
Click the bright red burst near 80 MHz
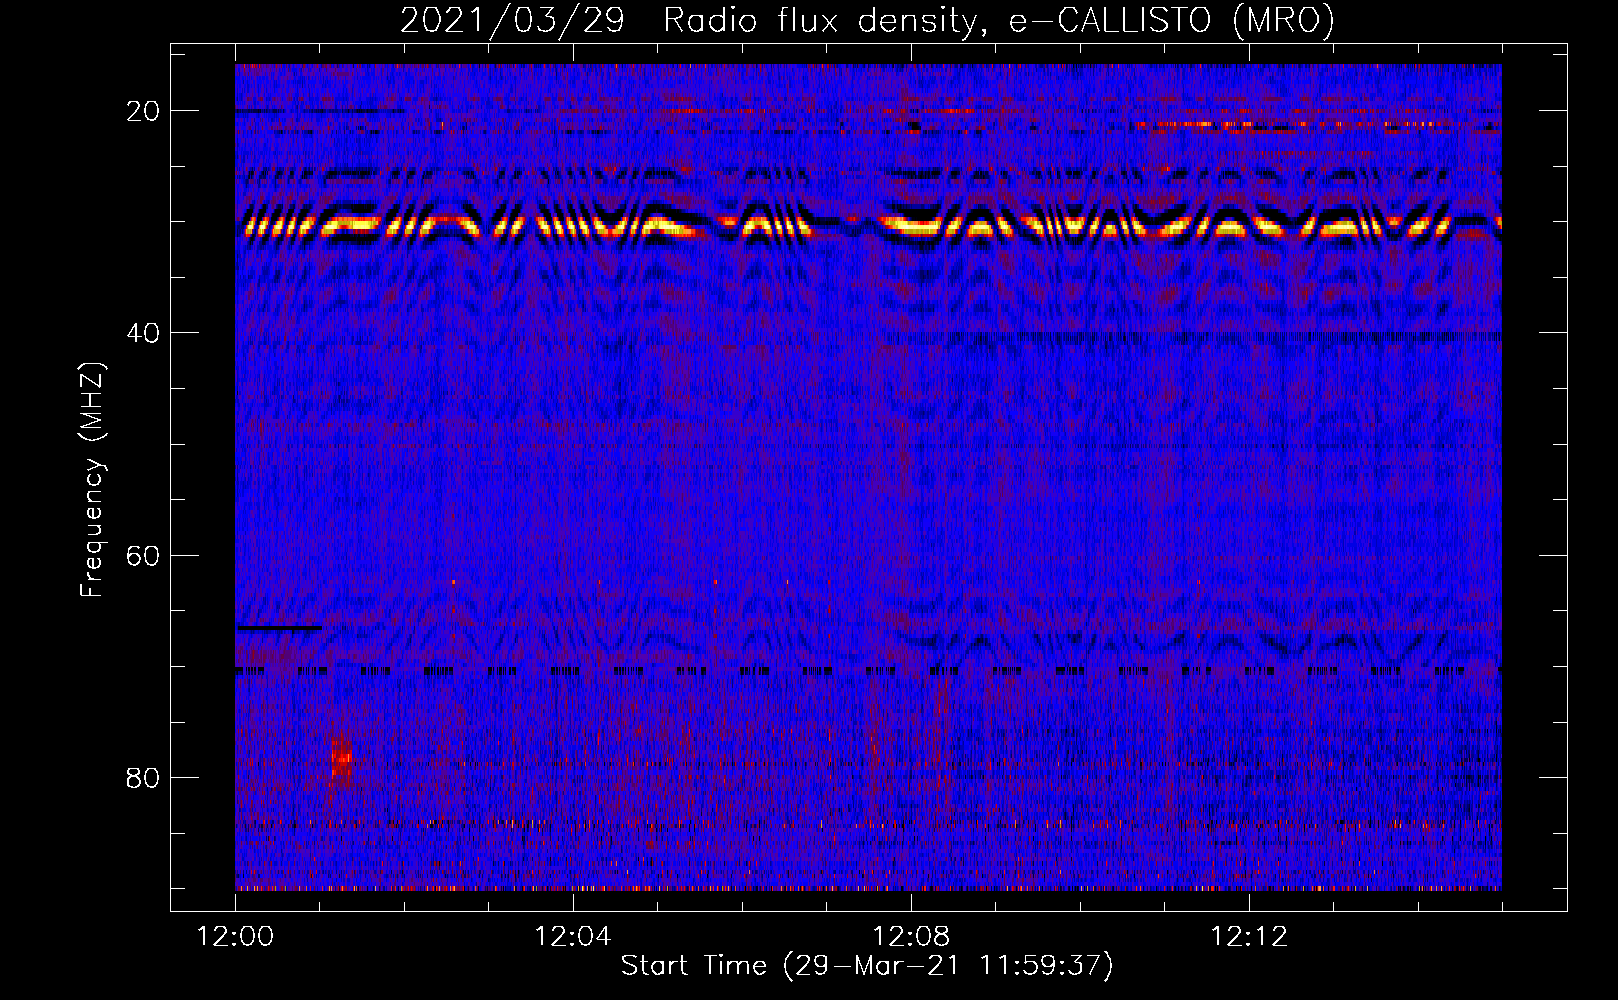[341, 762]
